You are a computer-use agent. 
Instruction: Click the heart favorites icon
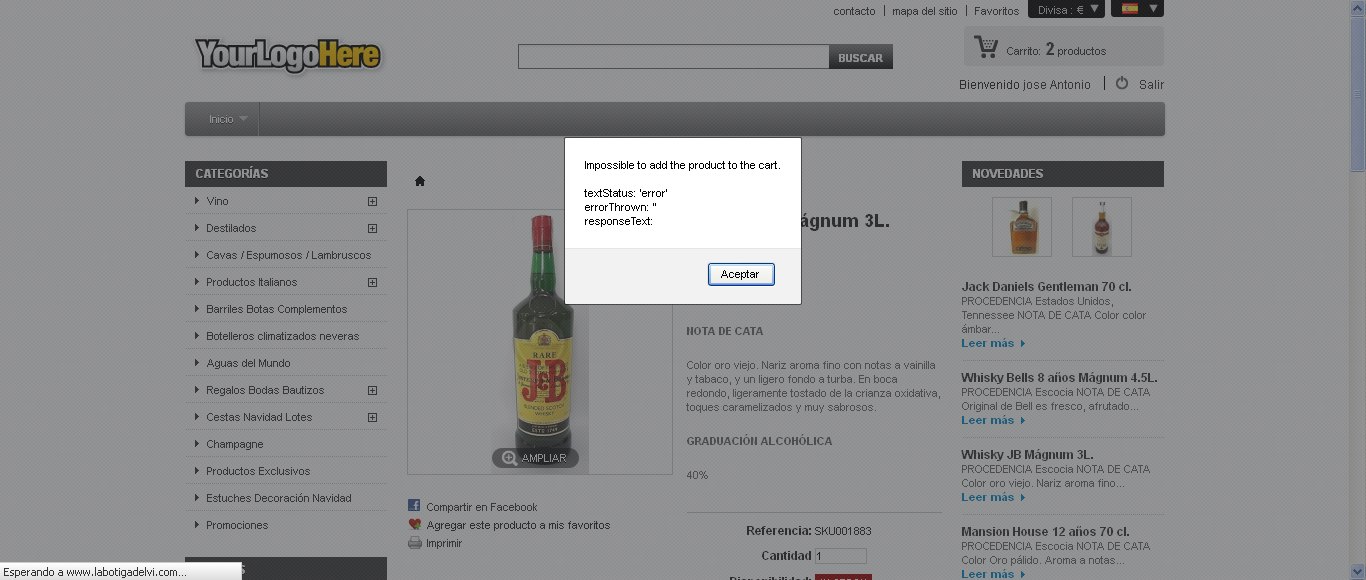point(414,524)
